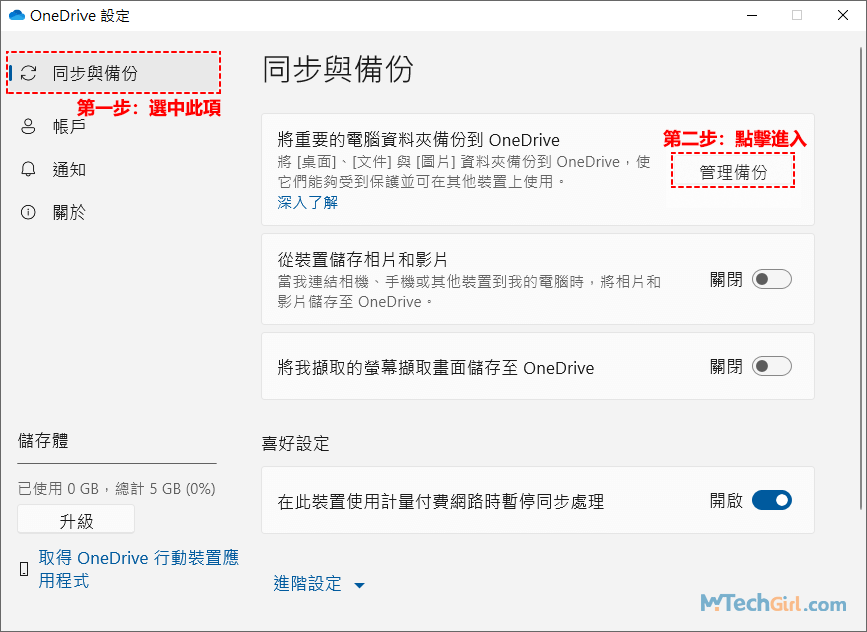Click the mobile phone icon near app link
The height and width of the screenshot is (632, 867).
click(24, 569)
